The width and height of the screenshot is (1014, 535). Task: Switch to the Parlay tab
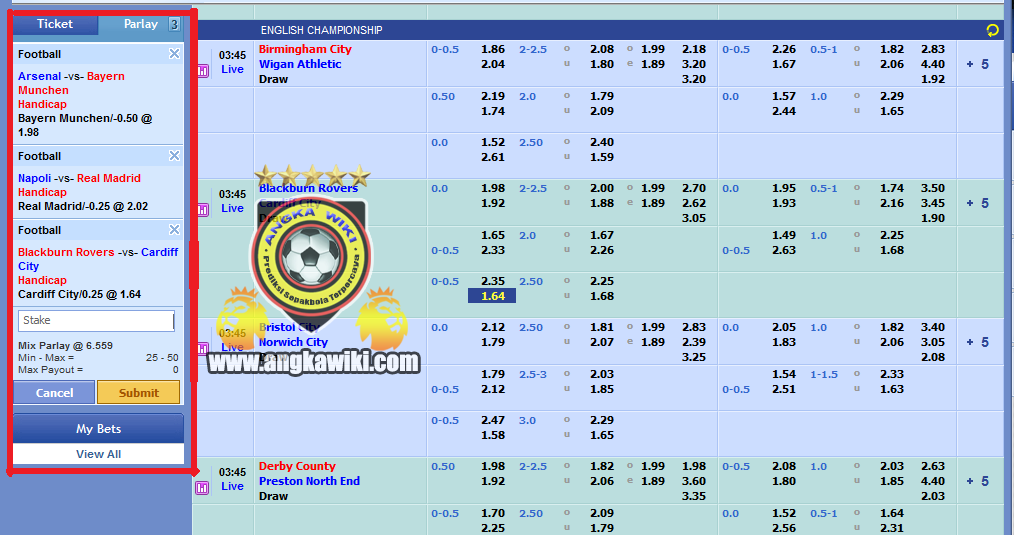click(141, 24)
